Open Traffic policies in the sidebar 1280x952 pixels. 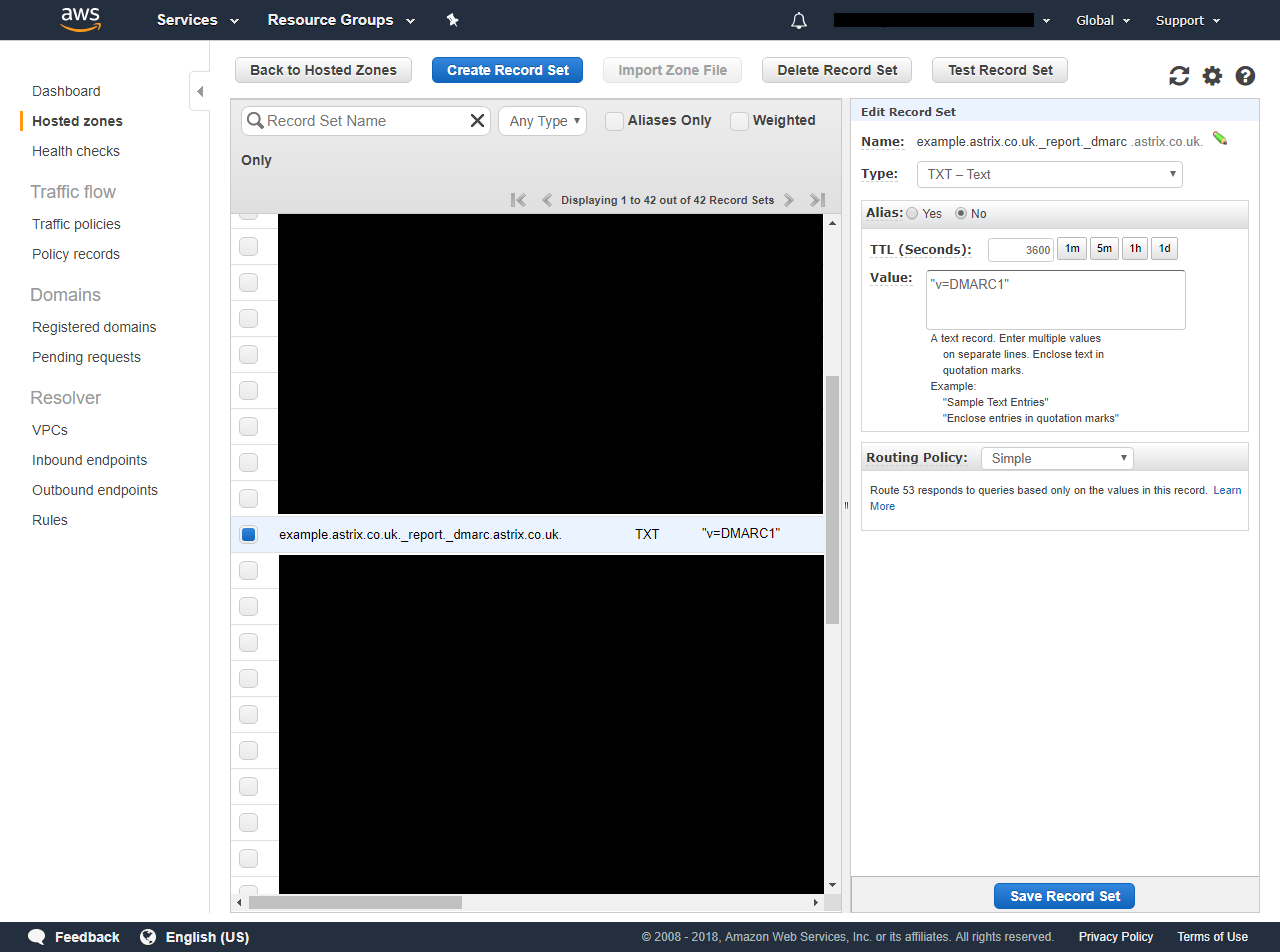(76, 224)
